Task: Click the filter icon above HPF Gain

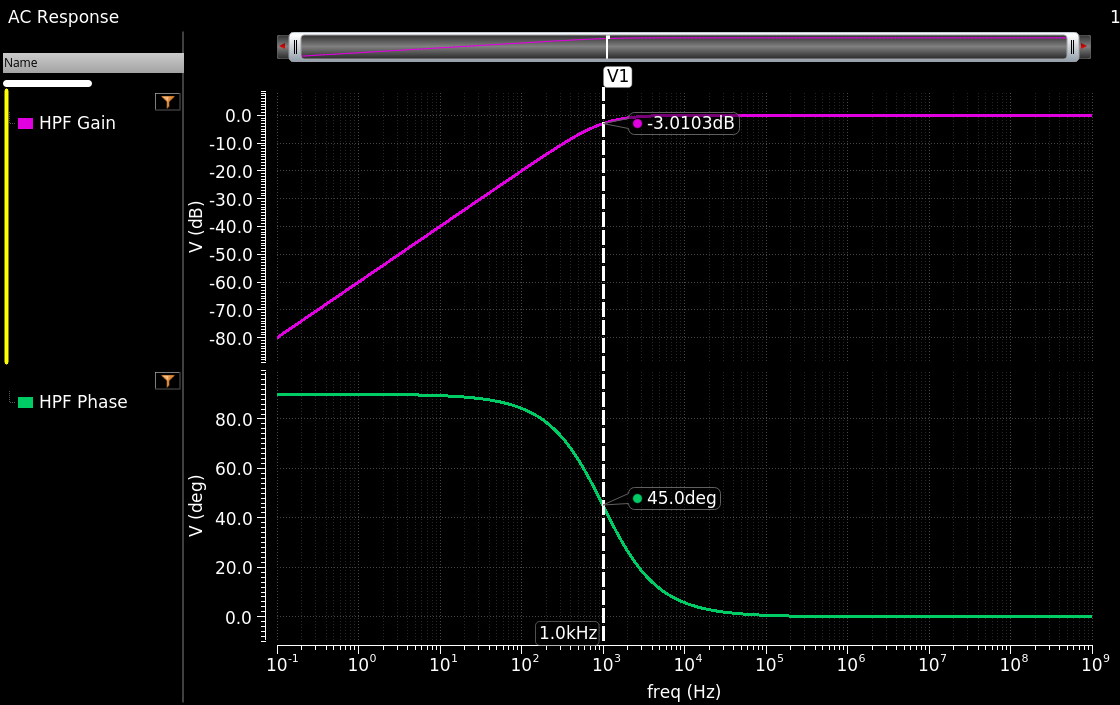Action: pyautogui.click(x=168, y=101)
